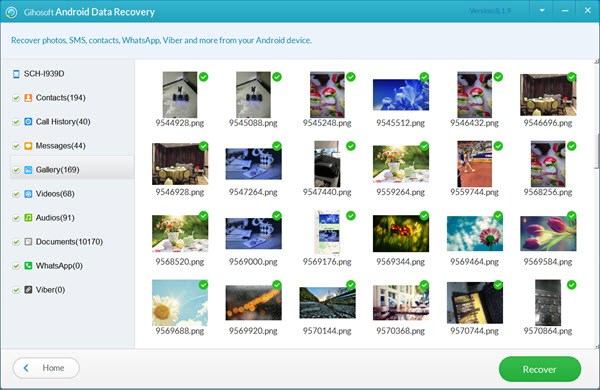Click the Call History blue icon

tap(28, 122)
